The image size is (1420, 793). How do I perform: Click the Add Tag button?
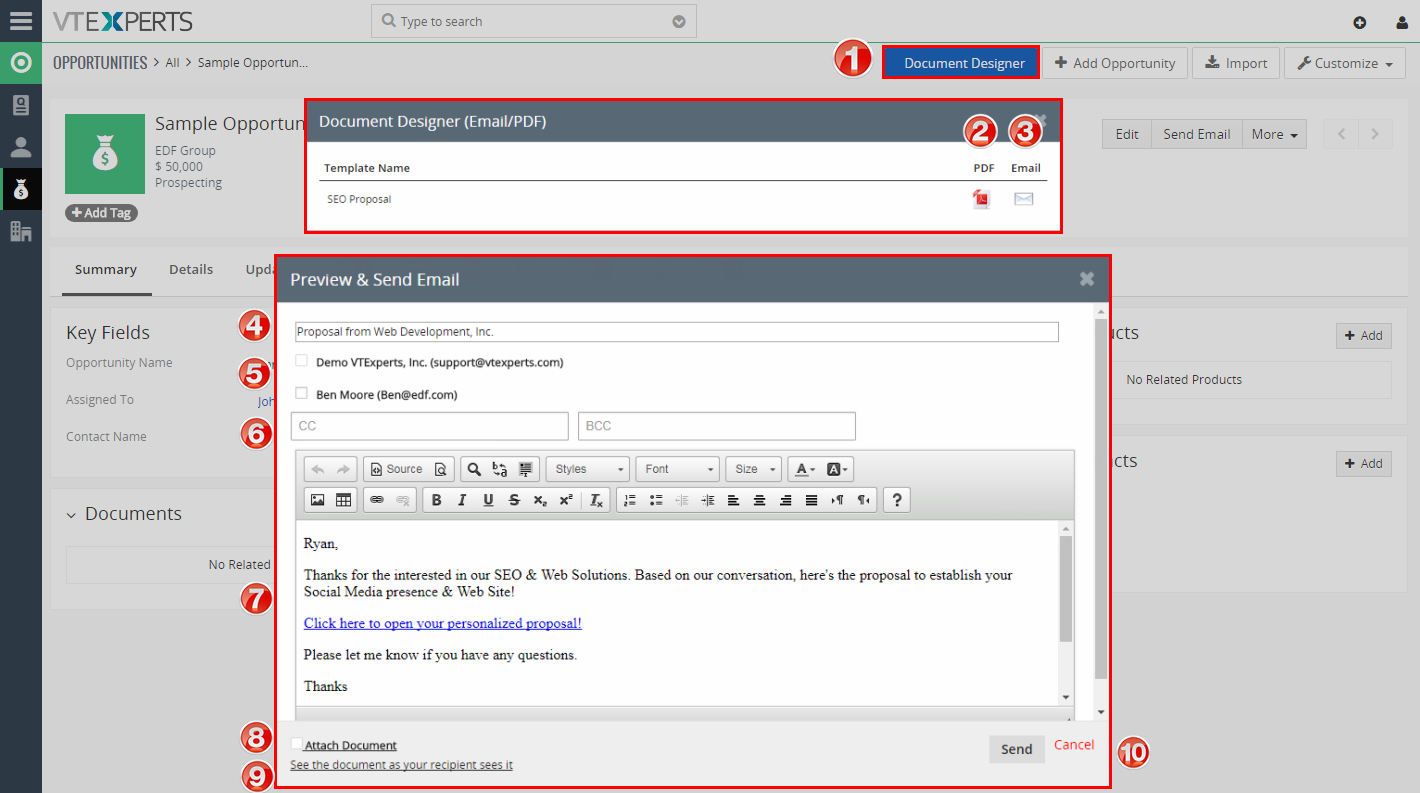point(102,212)
